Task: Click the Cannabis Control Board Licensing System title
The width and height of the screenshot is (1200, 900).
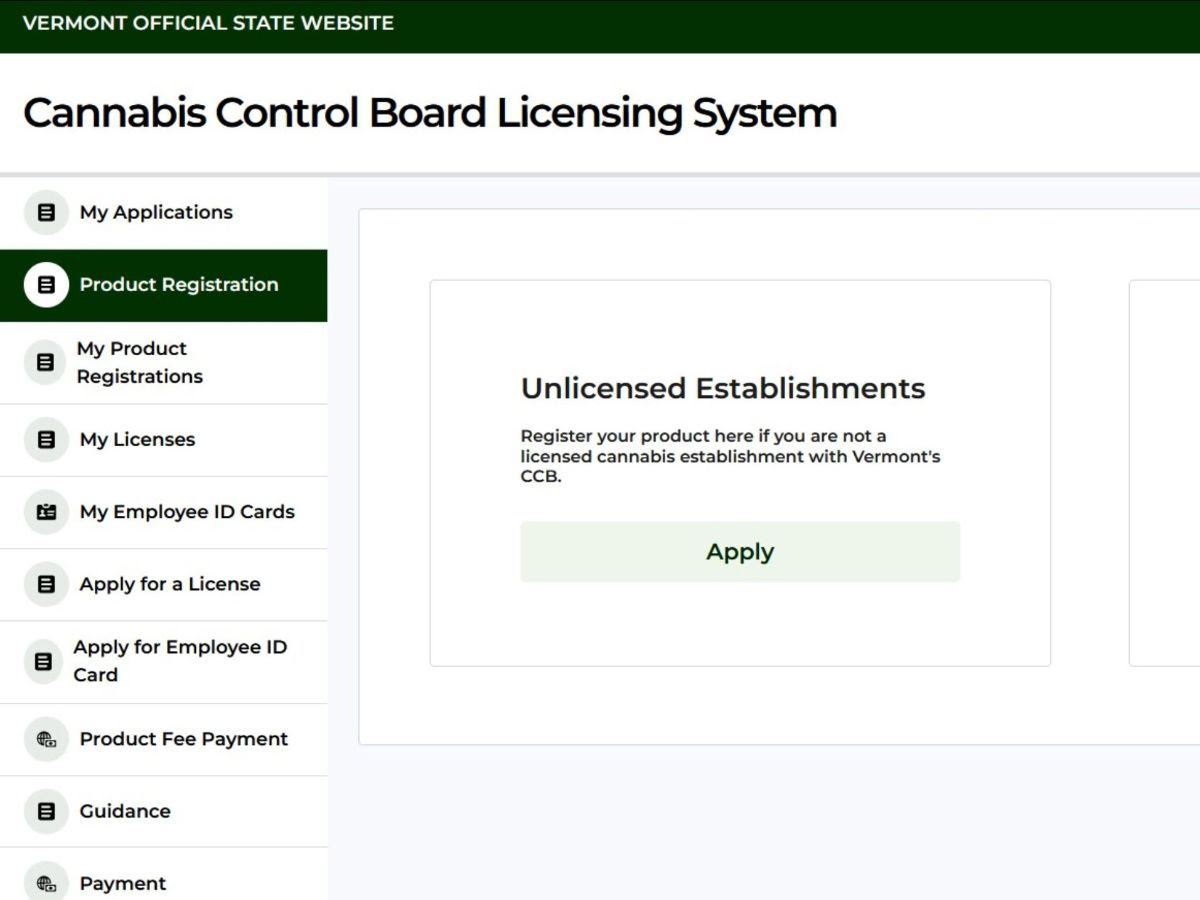Action: coord(430,113)
